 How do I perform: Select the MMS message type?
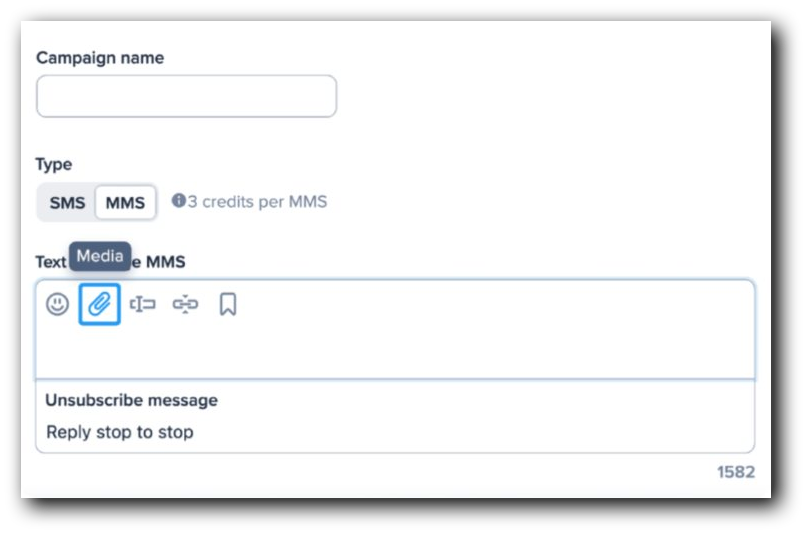pos(125,203)
